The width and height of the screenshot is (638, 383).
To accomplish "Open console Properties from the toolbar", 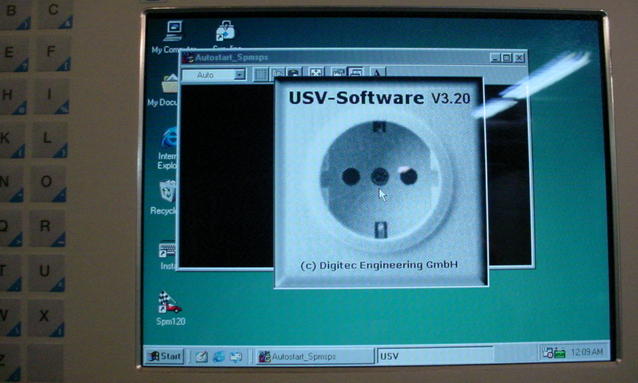I will (x=338, y=73).
